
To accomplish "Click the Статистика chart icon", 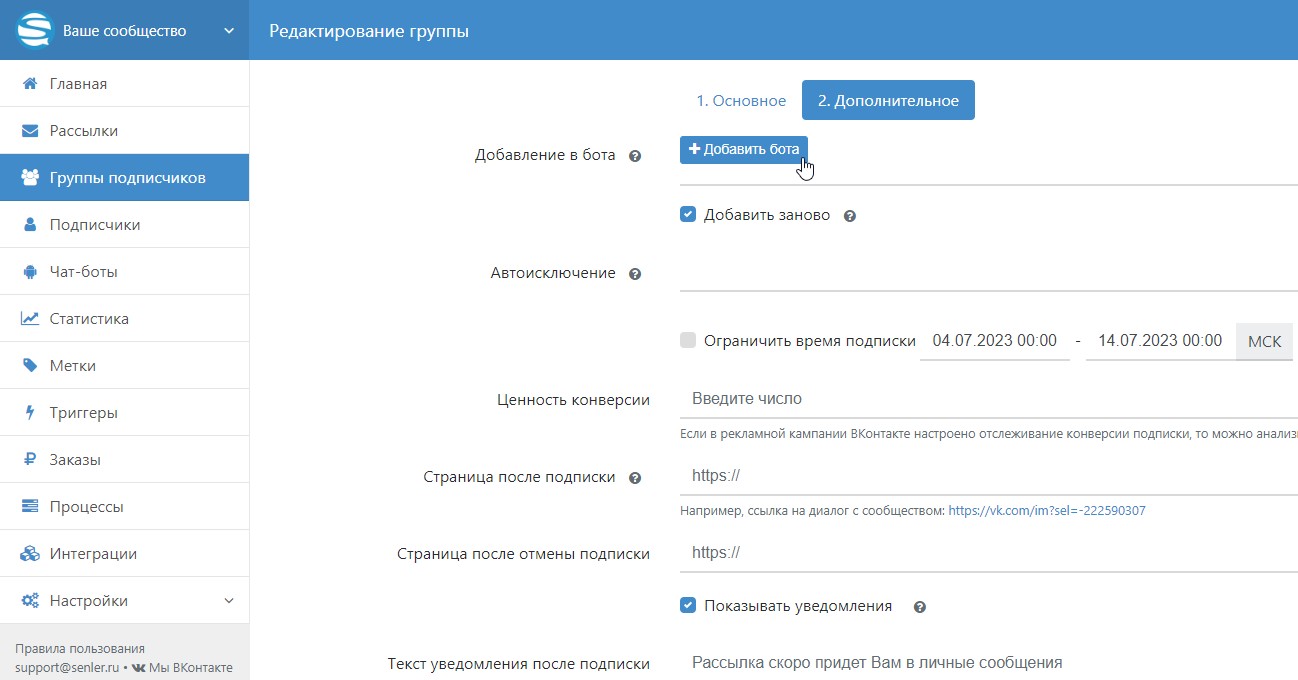I will 30,319.
